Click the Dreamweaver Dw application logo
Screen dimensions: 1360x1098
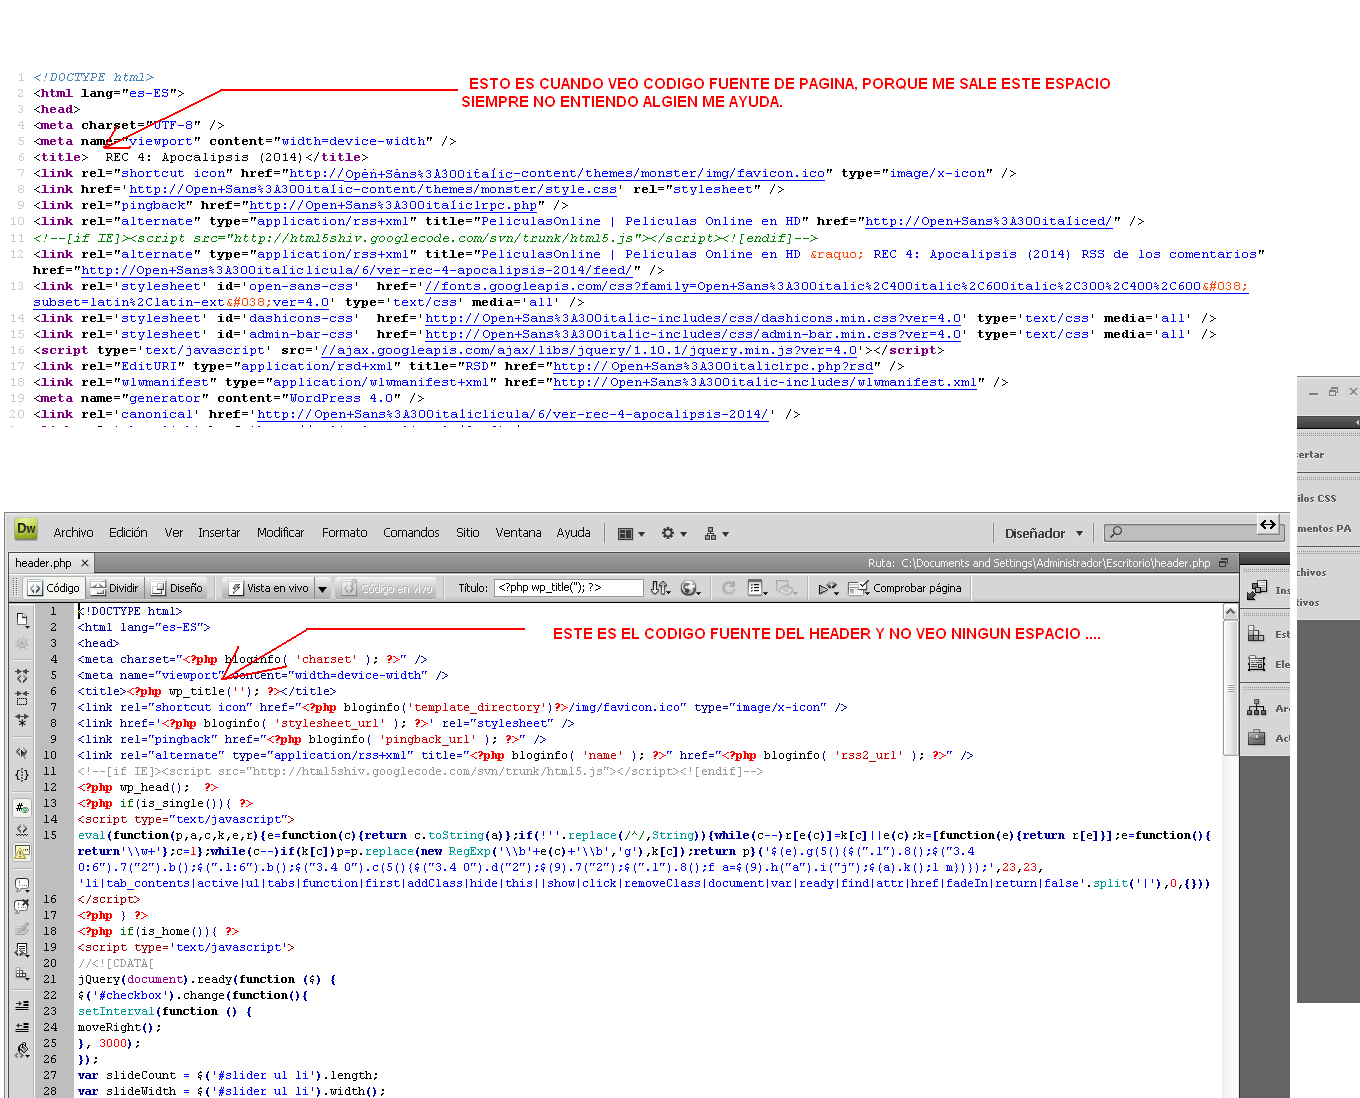point(26,529)
